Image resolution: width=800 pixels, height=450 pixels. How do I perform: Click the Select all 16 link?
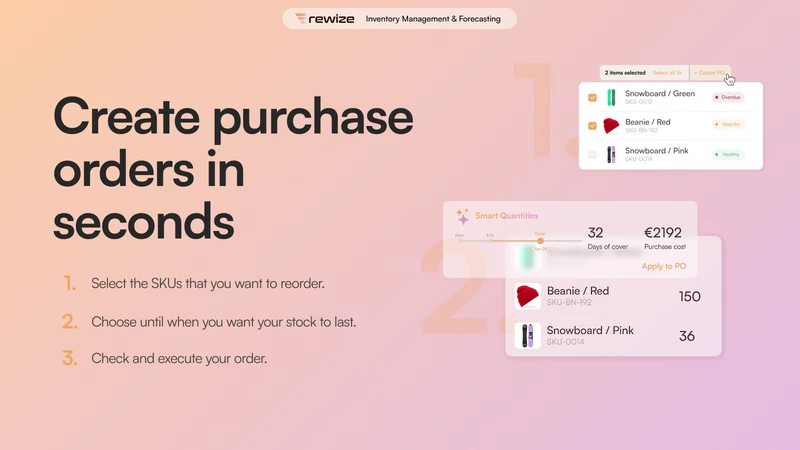(667, 72)
